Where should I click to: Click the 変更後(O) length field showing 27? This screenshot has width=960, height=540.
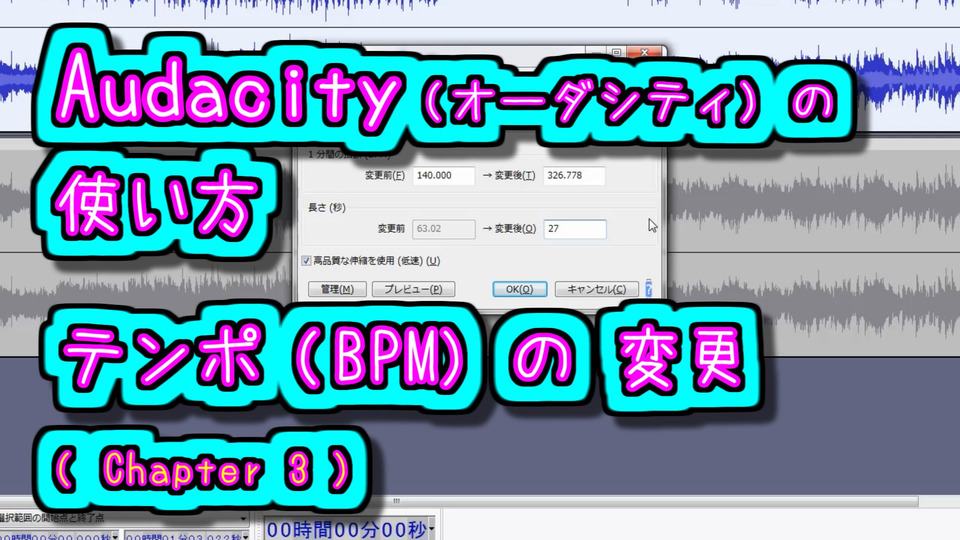575,229
